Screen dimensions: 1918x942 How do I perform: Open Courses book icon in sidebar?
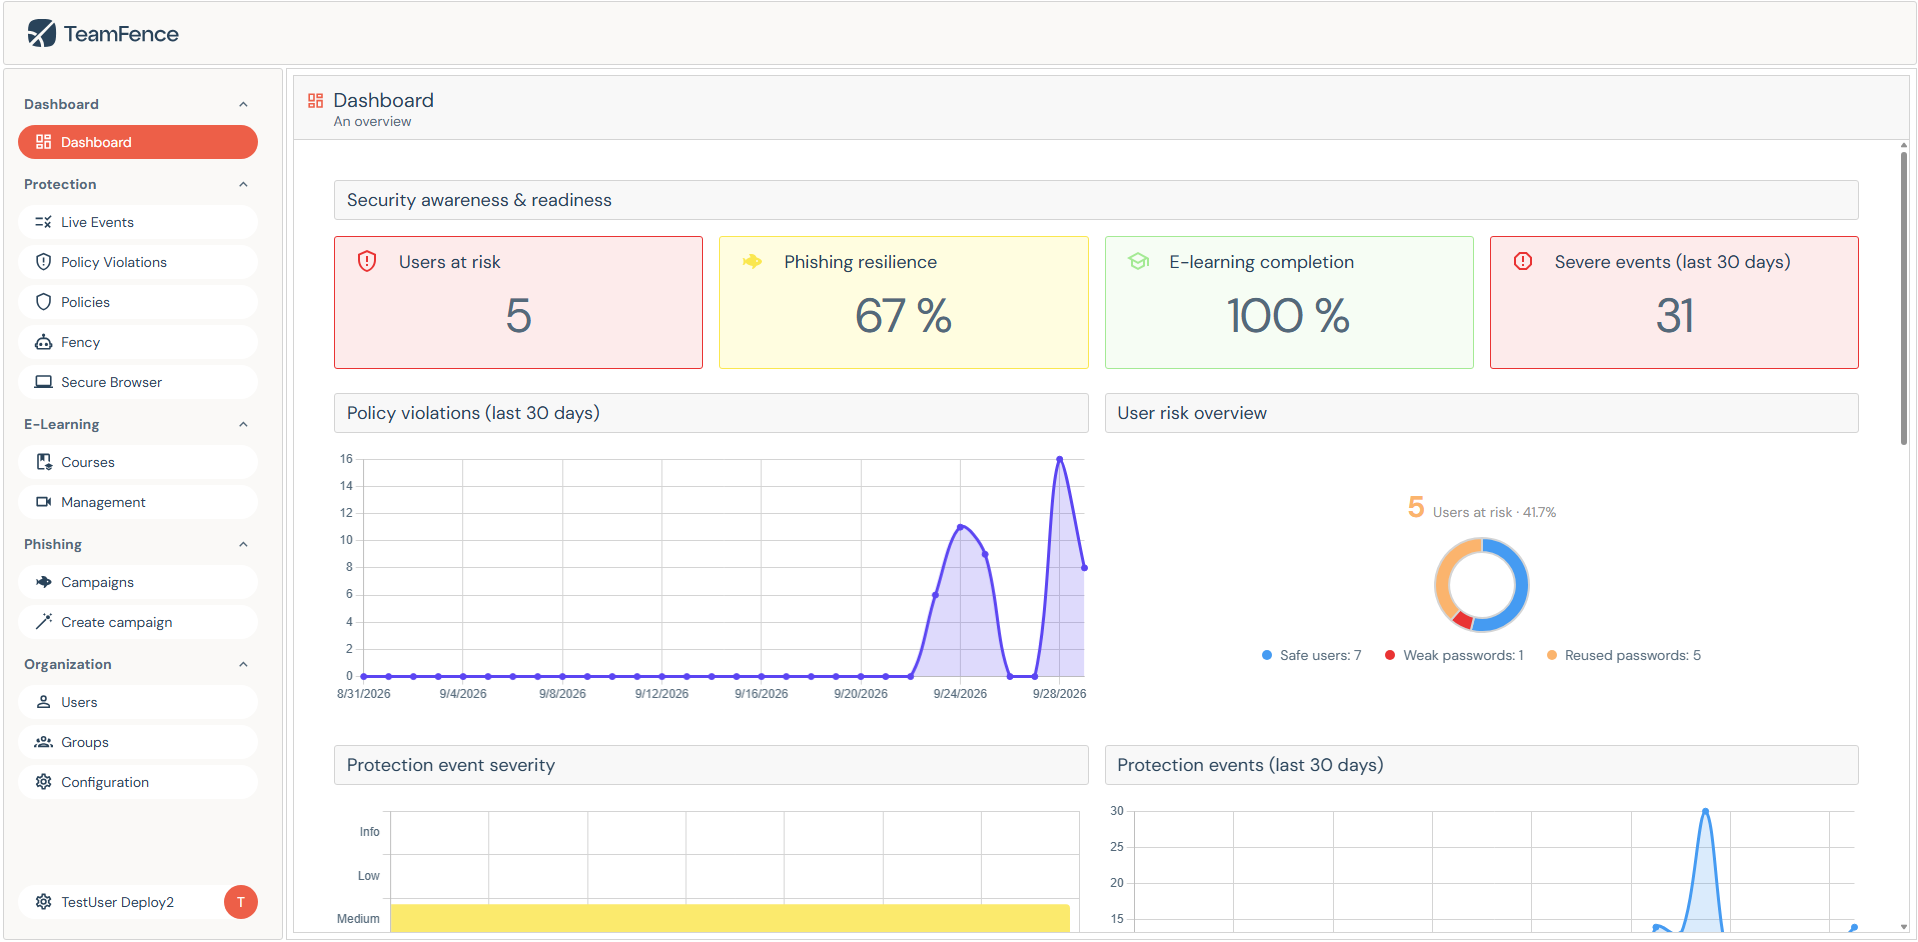pos(43,462)
